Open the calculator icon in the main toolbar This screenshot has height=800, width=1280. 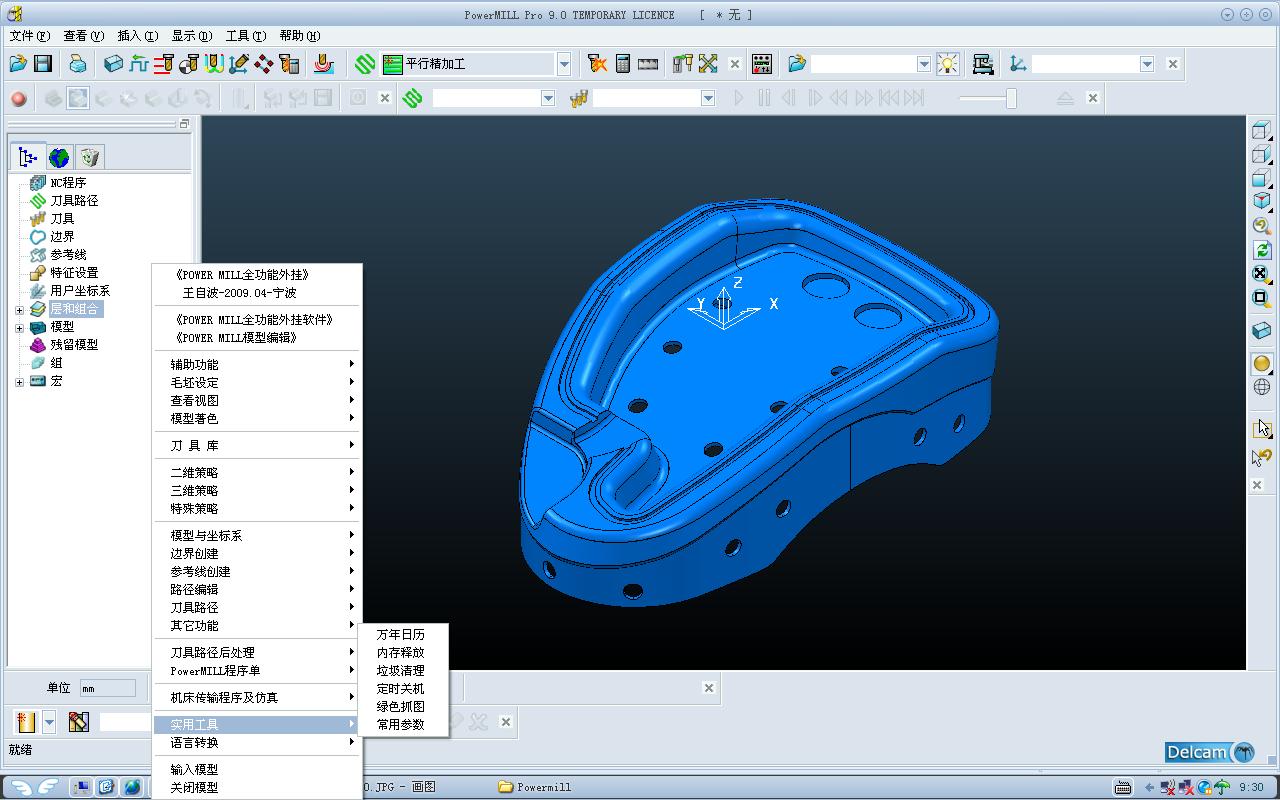pyautogui.click(x=623, y=64)
